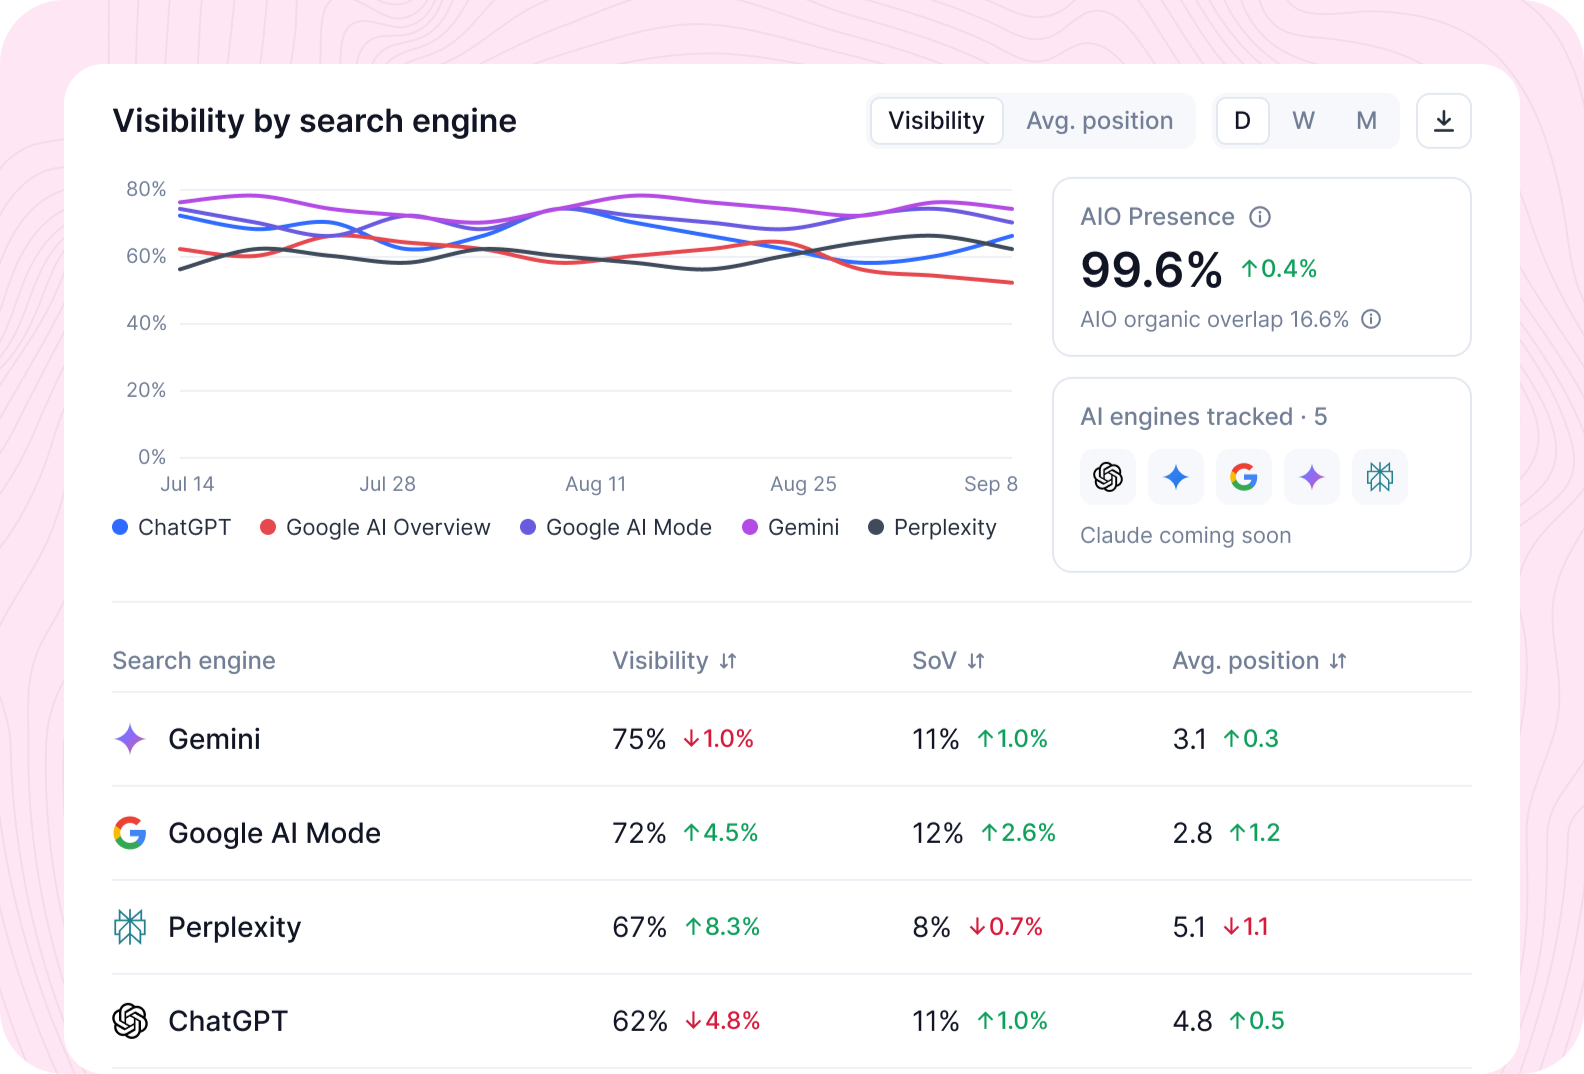Toggle the Google AI Mode legend series

pyautogui.click(x=616, y=527)
